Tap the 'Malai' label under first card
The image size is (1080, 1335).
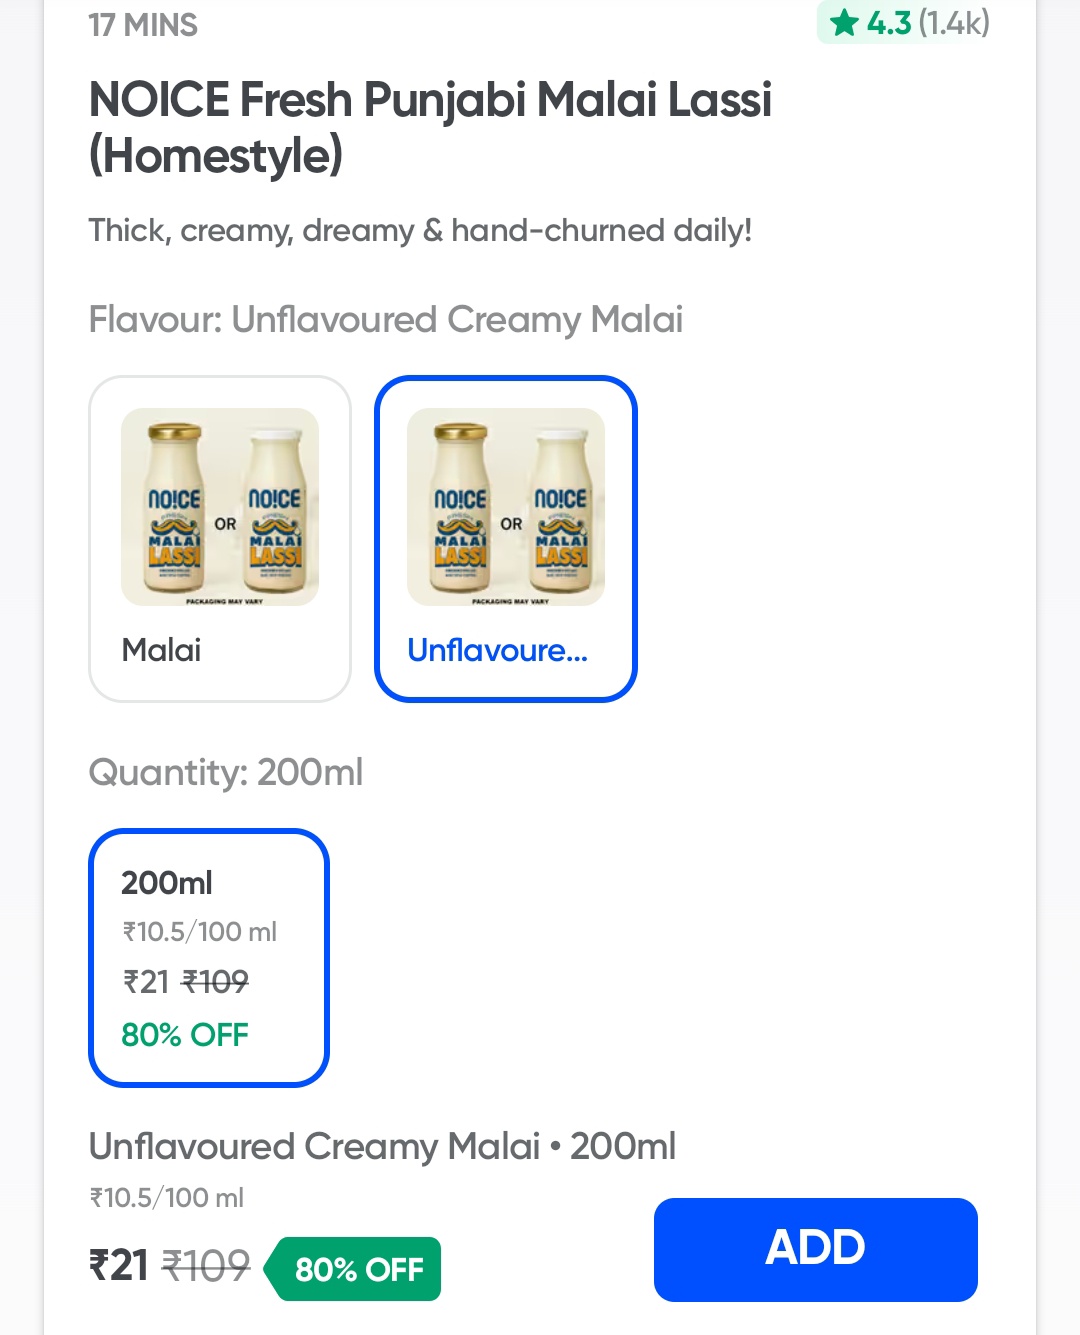click(161, 650)
